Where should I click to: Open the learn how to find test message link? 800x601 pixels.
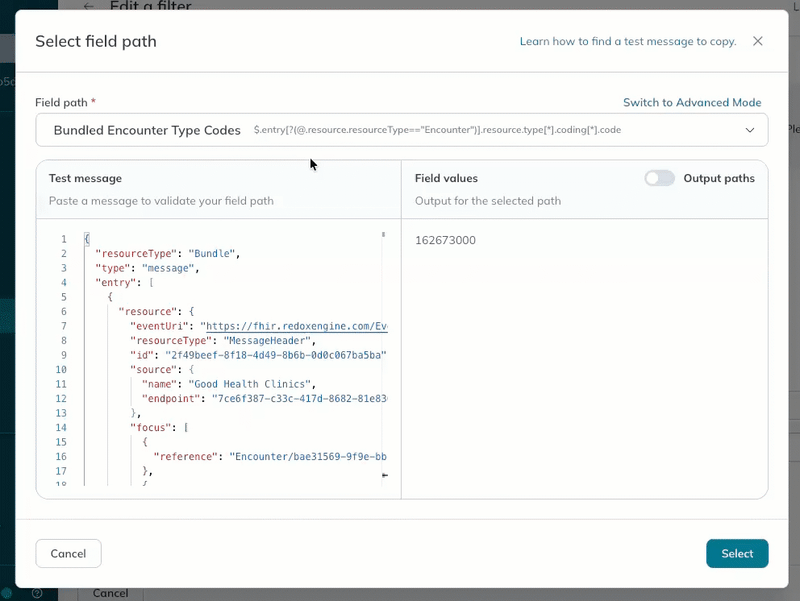[x=628, y=41]
